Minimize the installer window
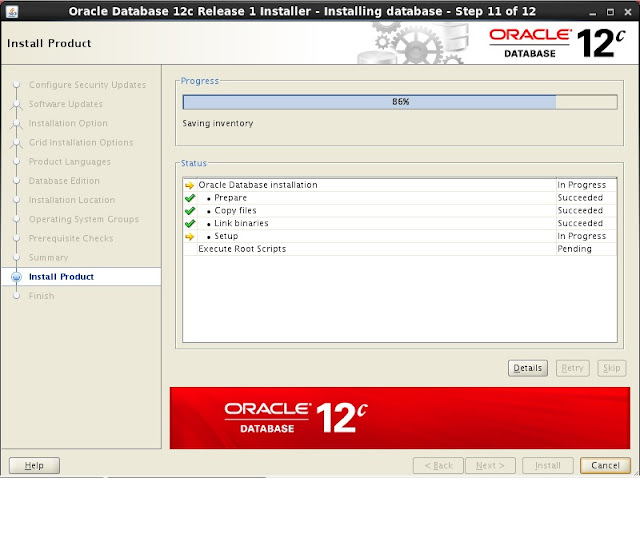The height and width of the screenshot is (558, 640). click(x=593, y=12)
